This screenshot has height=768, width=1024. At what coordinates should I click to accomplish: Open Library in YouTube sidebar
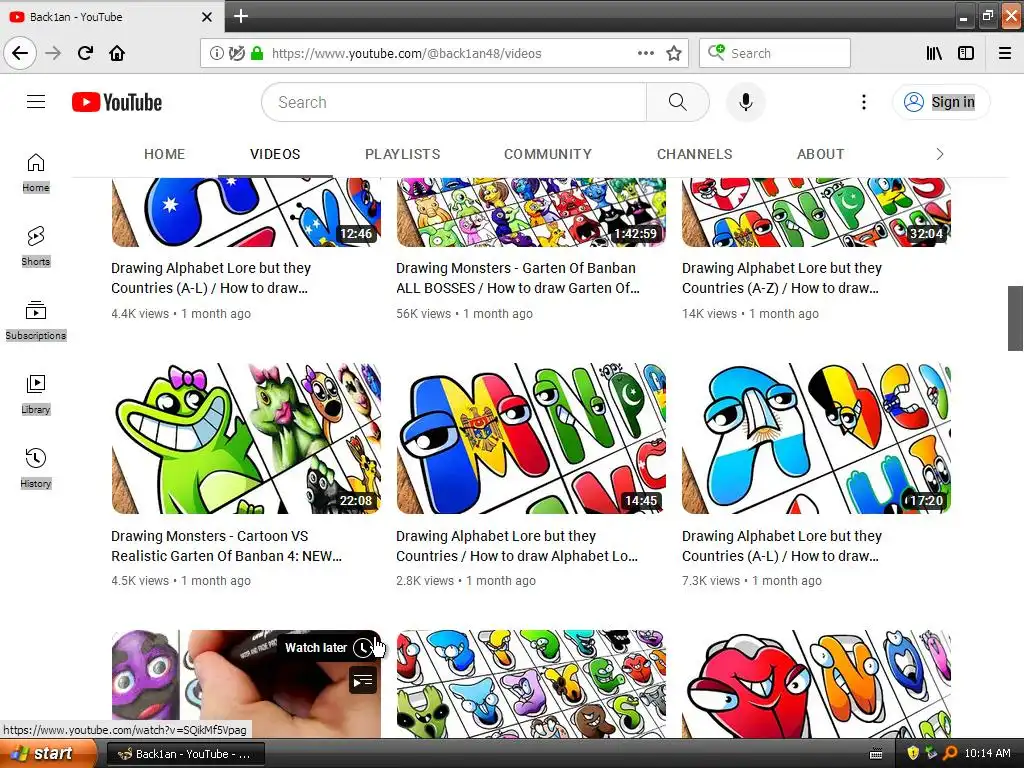coord(36,394)
